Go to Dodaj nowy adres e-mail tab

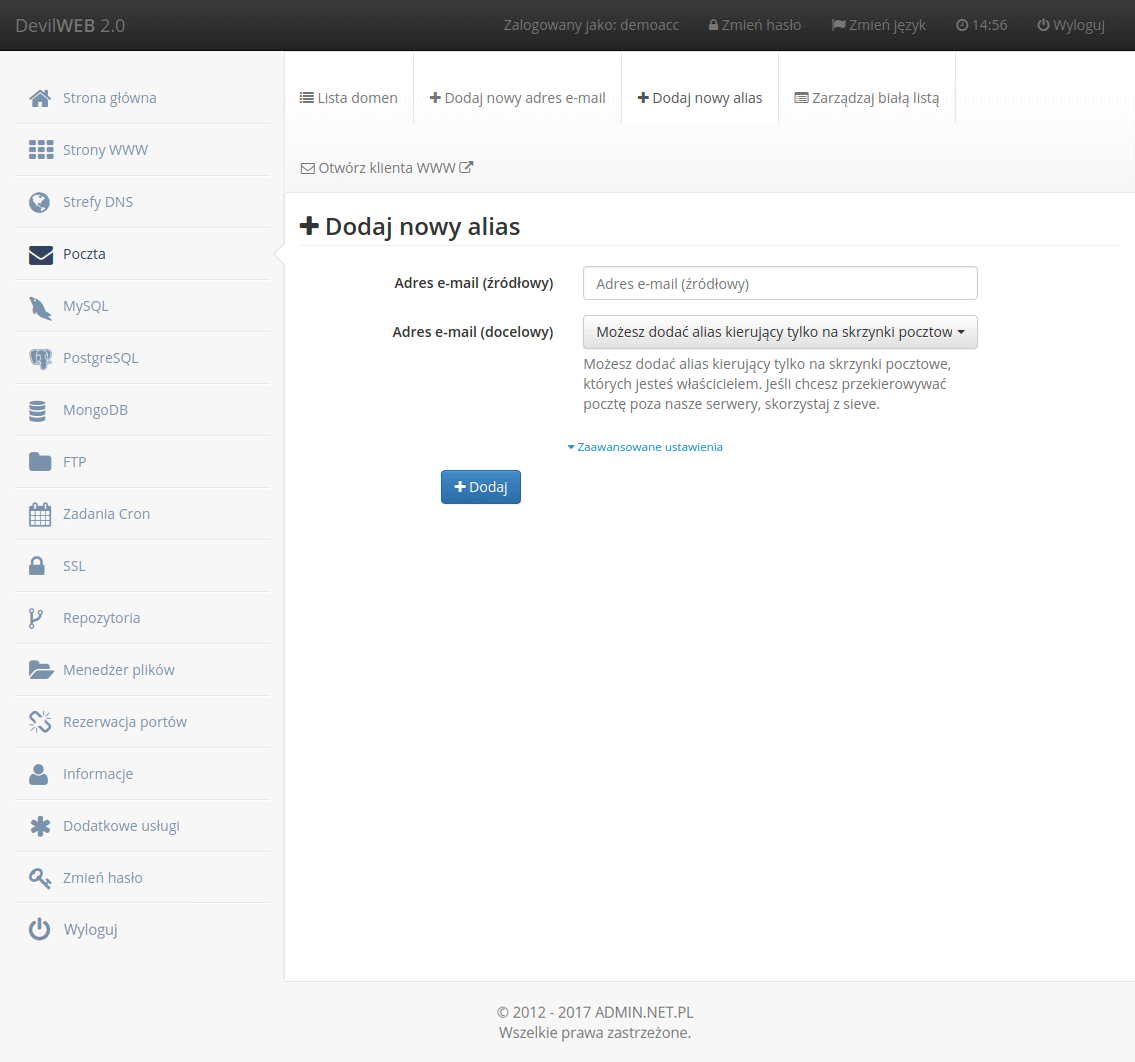coord(517,98)
